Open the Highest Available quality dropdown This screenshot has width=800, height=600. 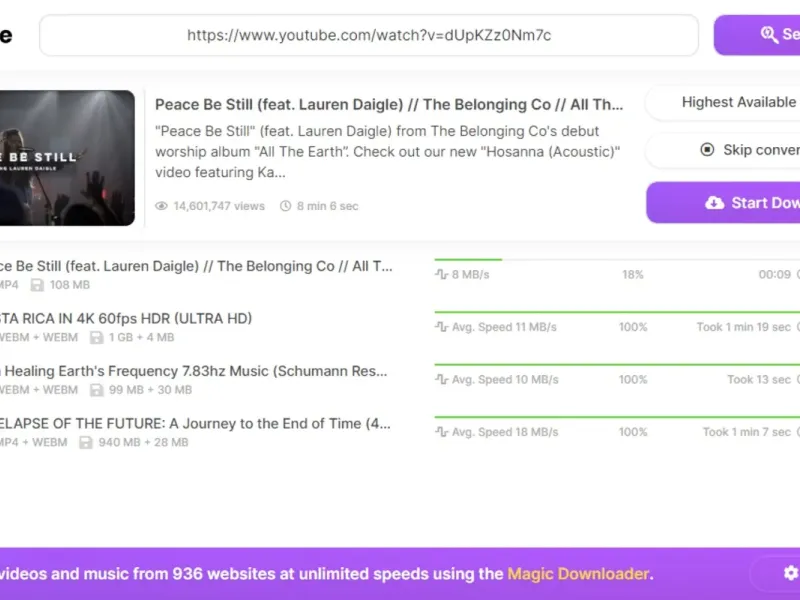tap(722, 103)
